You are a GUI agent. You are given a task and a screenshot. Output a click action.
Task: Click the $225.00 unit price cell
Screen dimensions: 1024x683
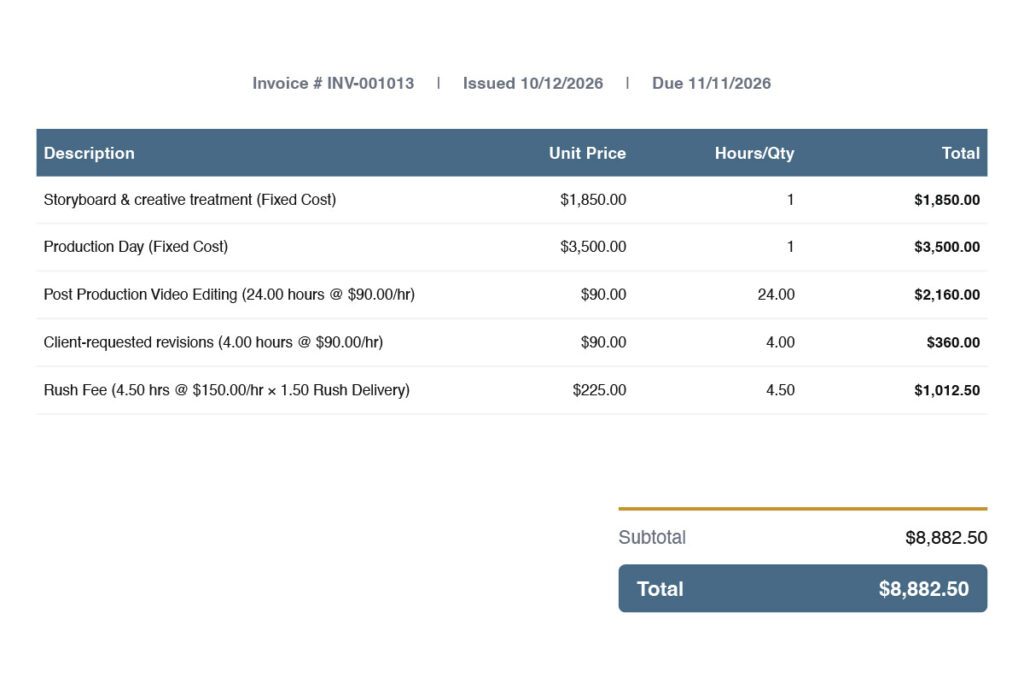(x=599, y=390)
